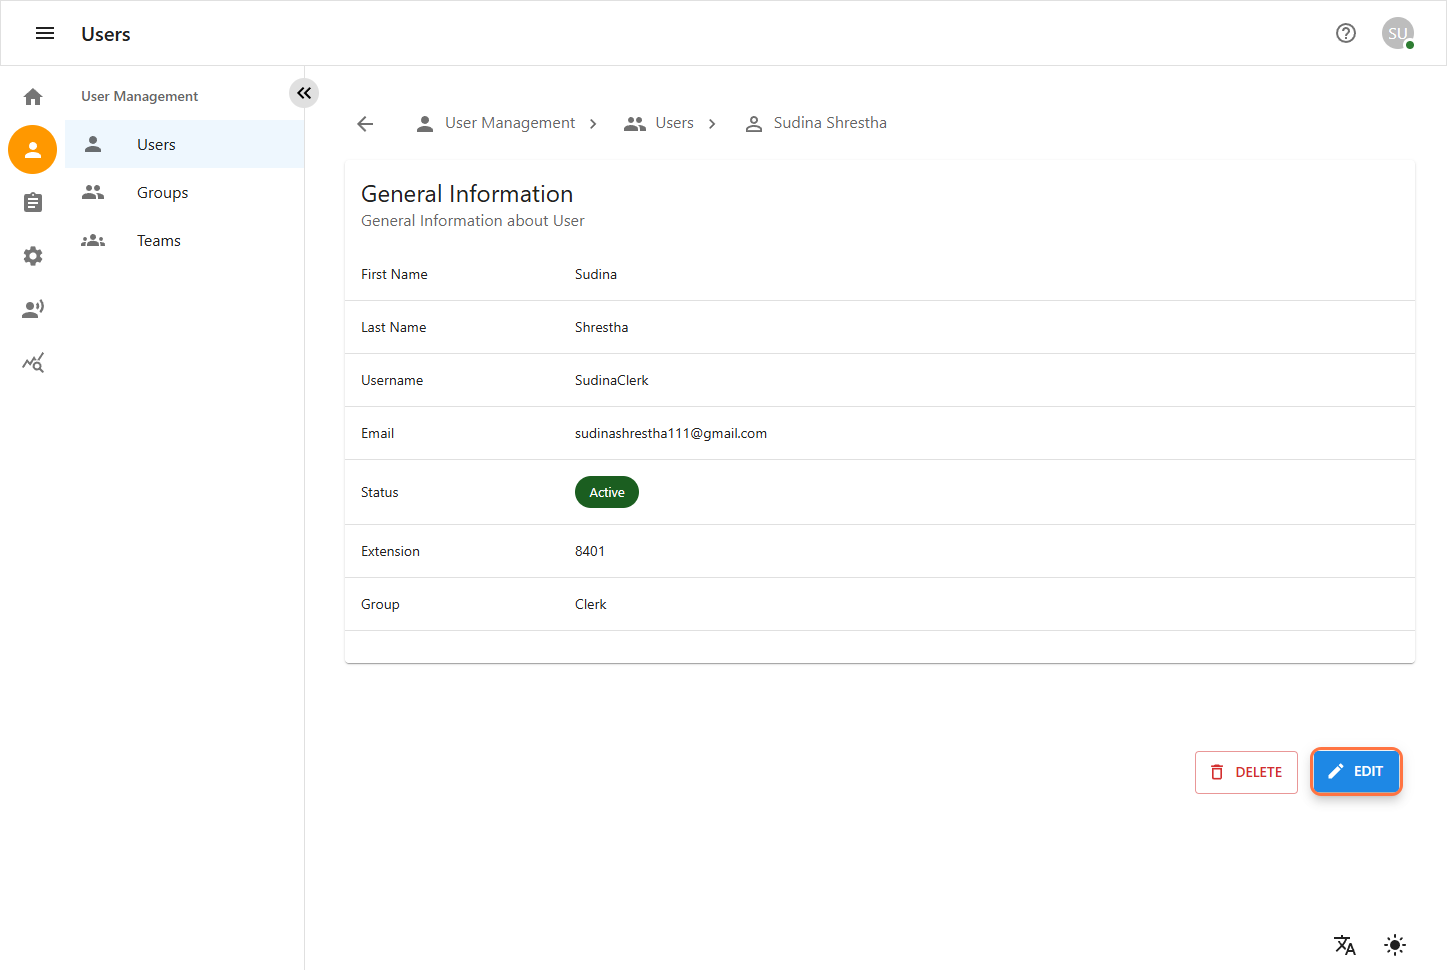Toggle the light/dark theme sun icon
This screenshot has width=1447, height=970.
(x=1395, y=945)
